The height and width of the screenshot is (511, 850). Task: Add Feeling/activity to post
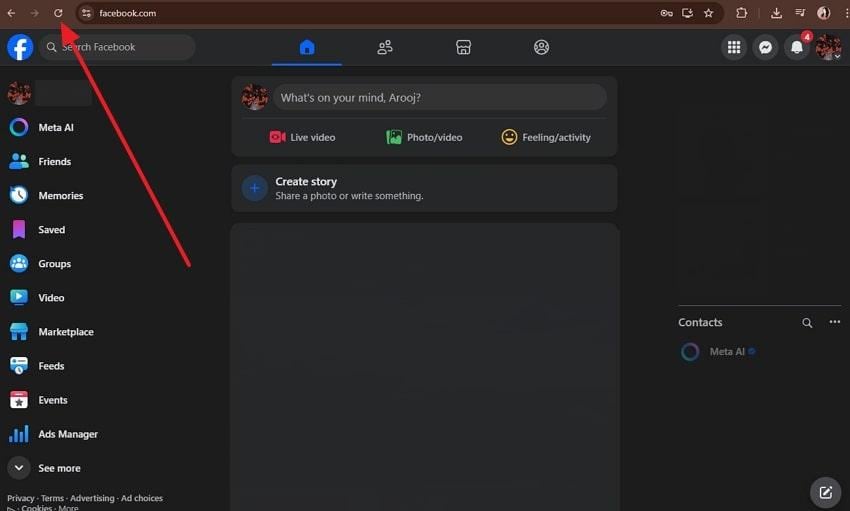(546, 137)
